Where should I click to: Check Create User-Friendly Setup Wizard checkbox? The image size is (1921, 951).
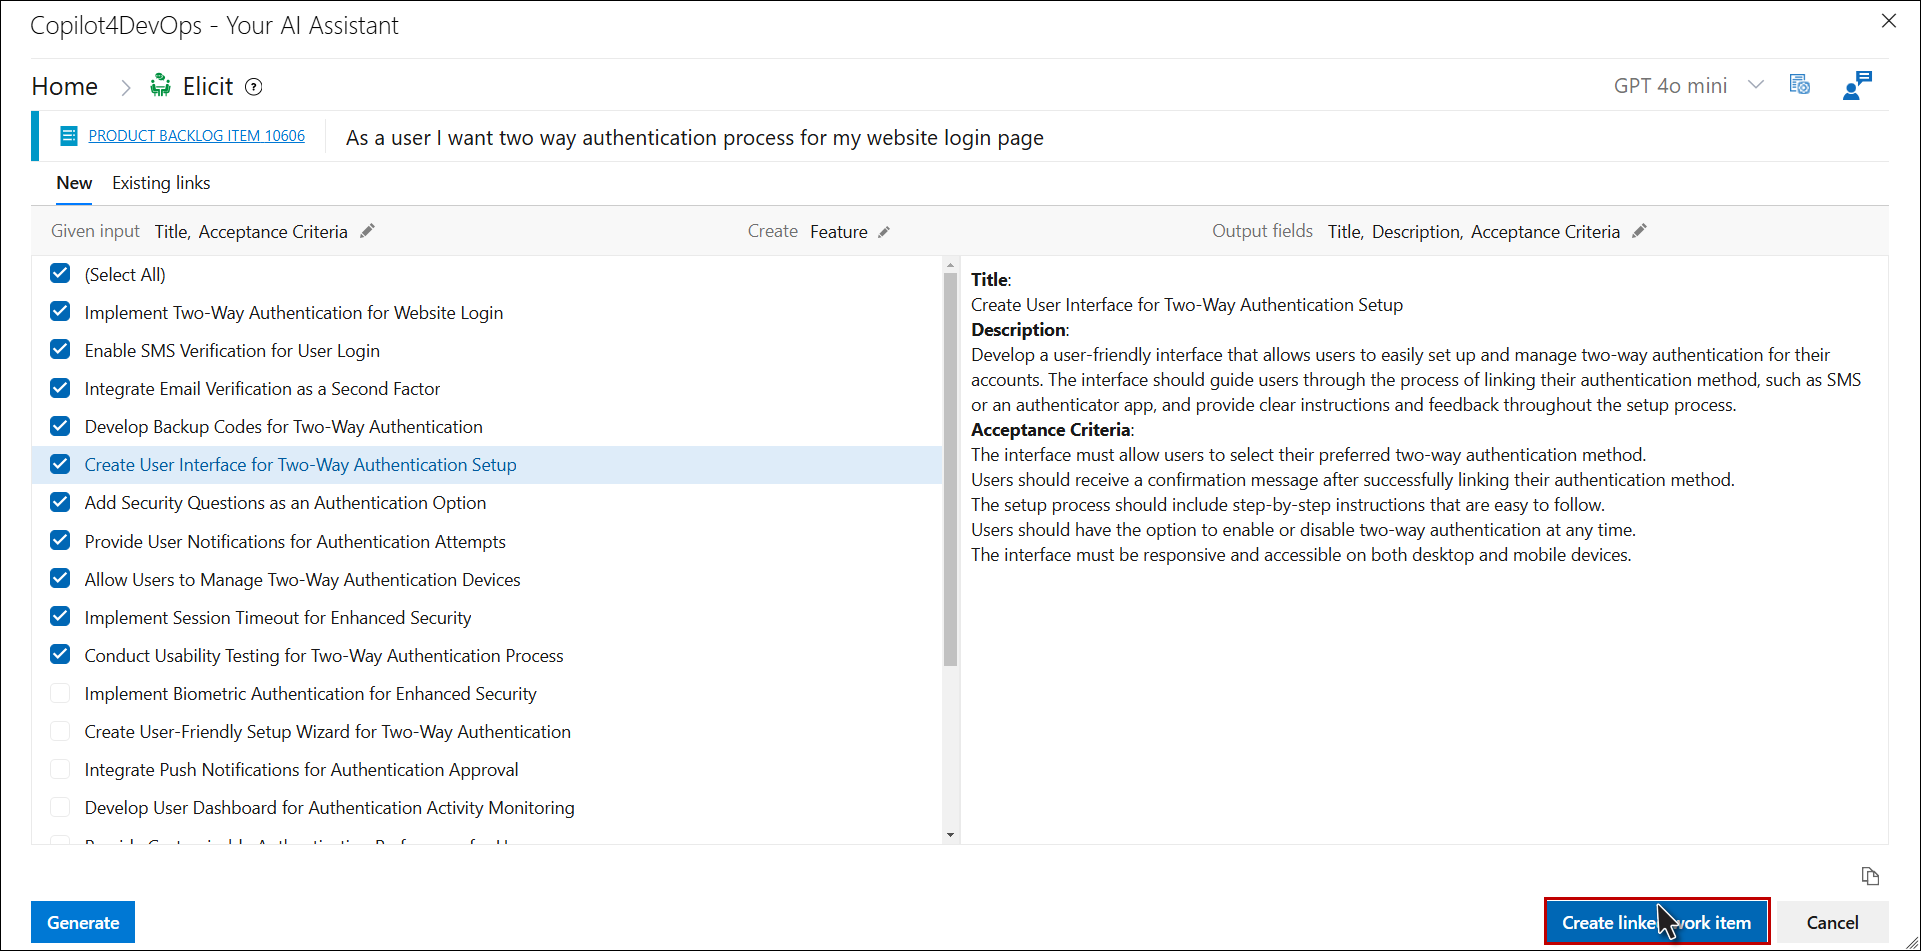click(60, 731)
